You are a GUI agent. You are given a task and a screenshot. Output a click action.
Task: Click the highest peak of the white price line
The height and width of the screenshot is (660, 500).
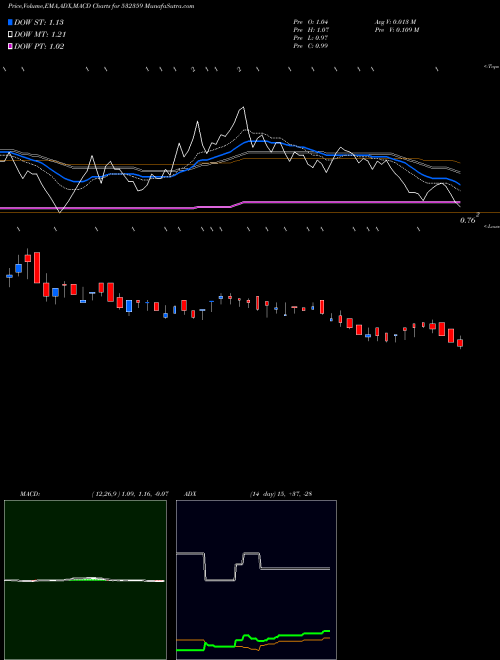(243, 108)
